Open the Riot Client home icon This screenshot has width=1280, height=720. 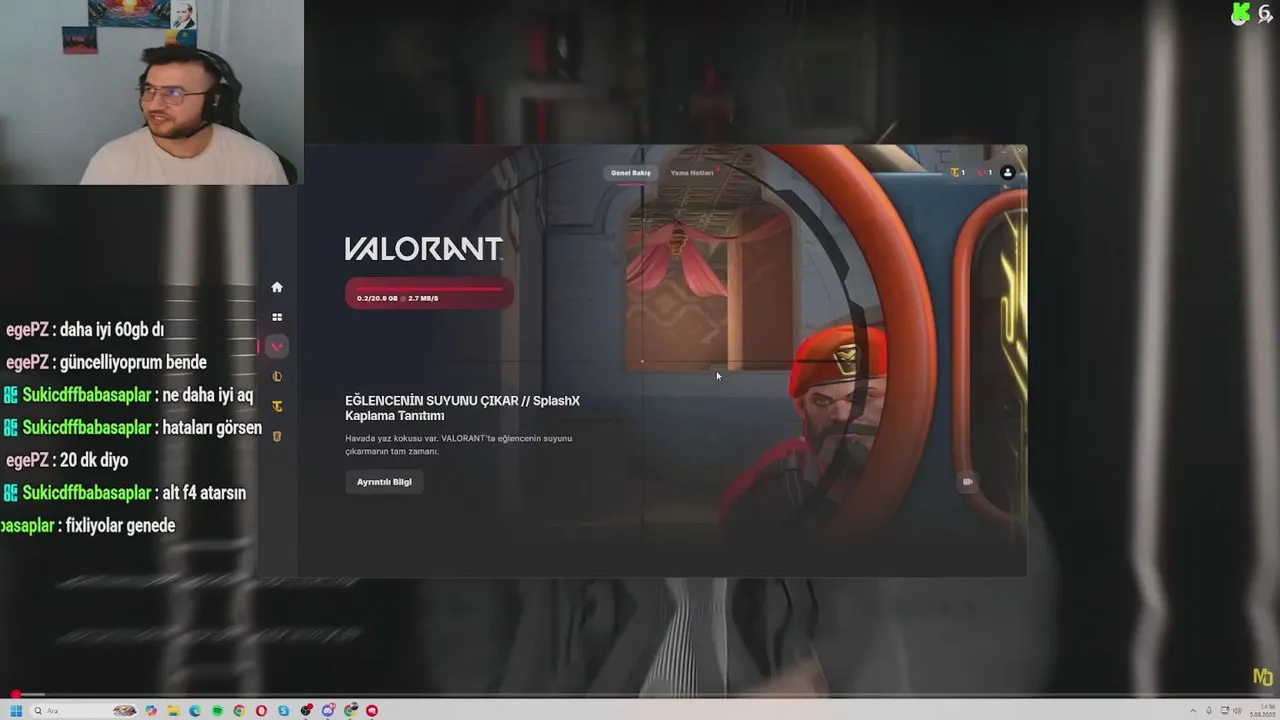[277, 287]
